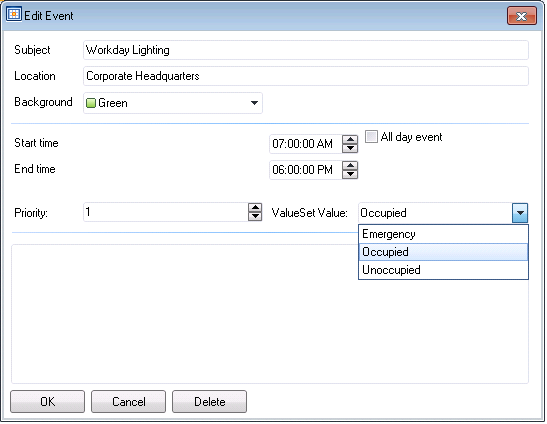547x424 pixels.
Task: Confirm changes with OK button
Action: coord(47,402)
